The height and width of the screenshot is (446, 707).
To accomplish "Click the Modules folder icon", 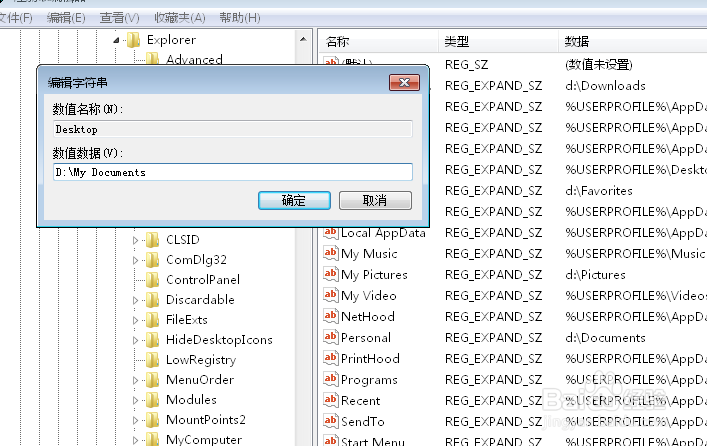I will click(152, 400).
